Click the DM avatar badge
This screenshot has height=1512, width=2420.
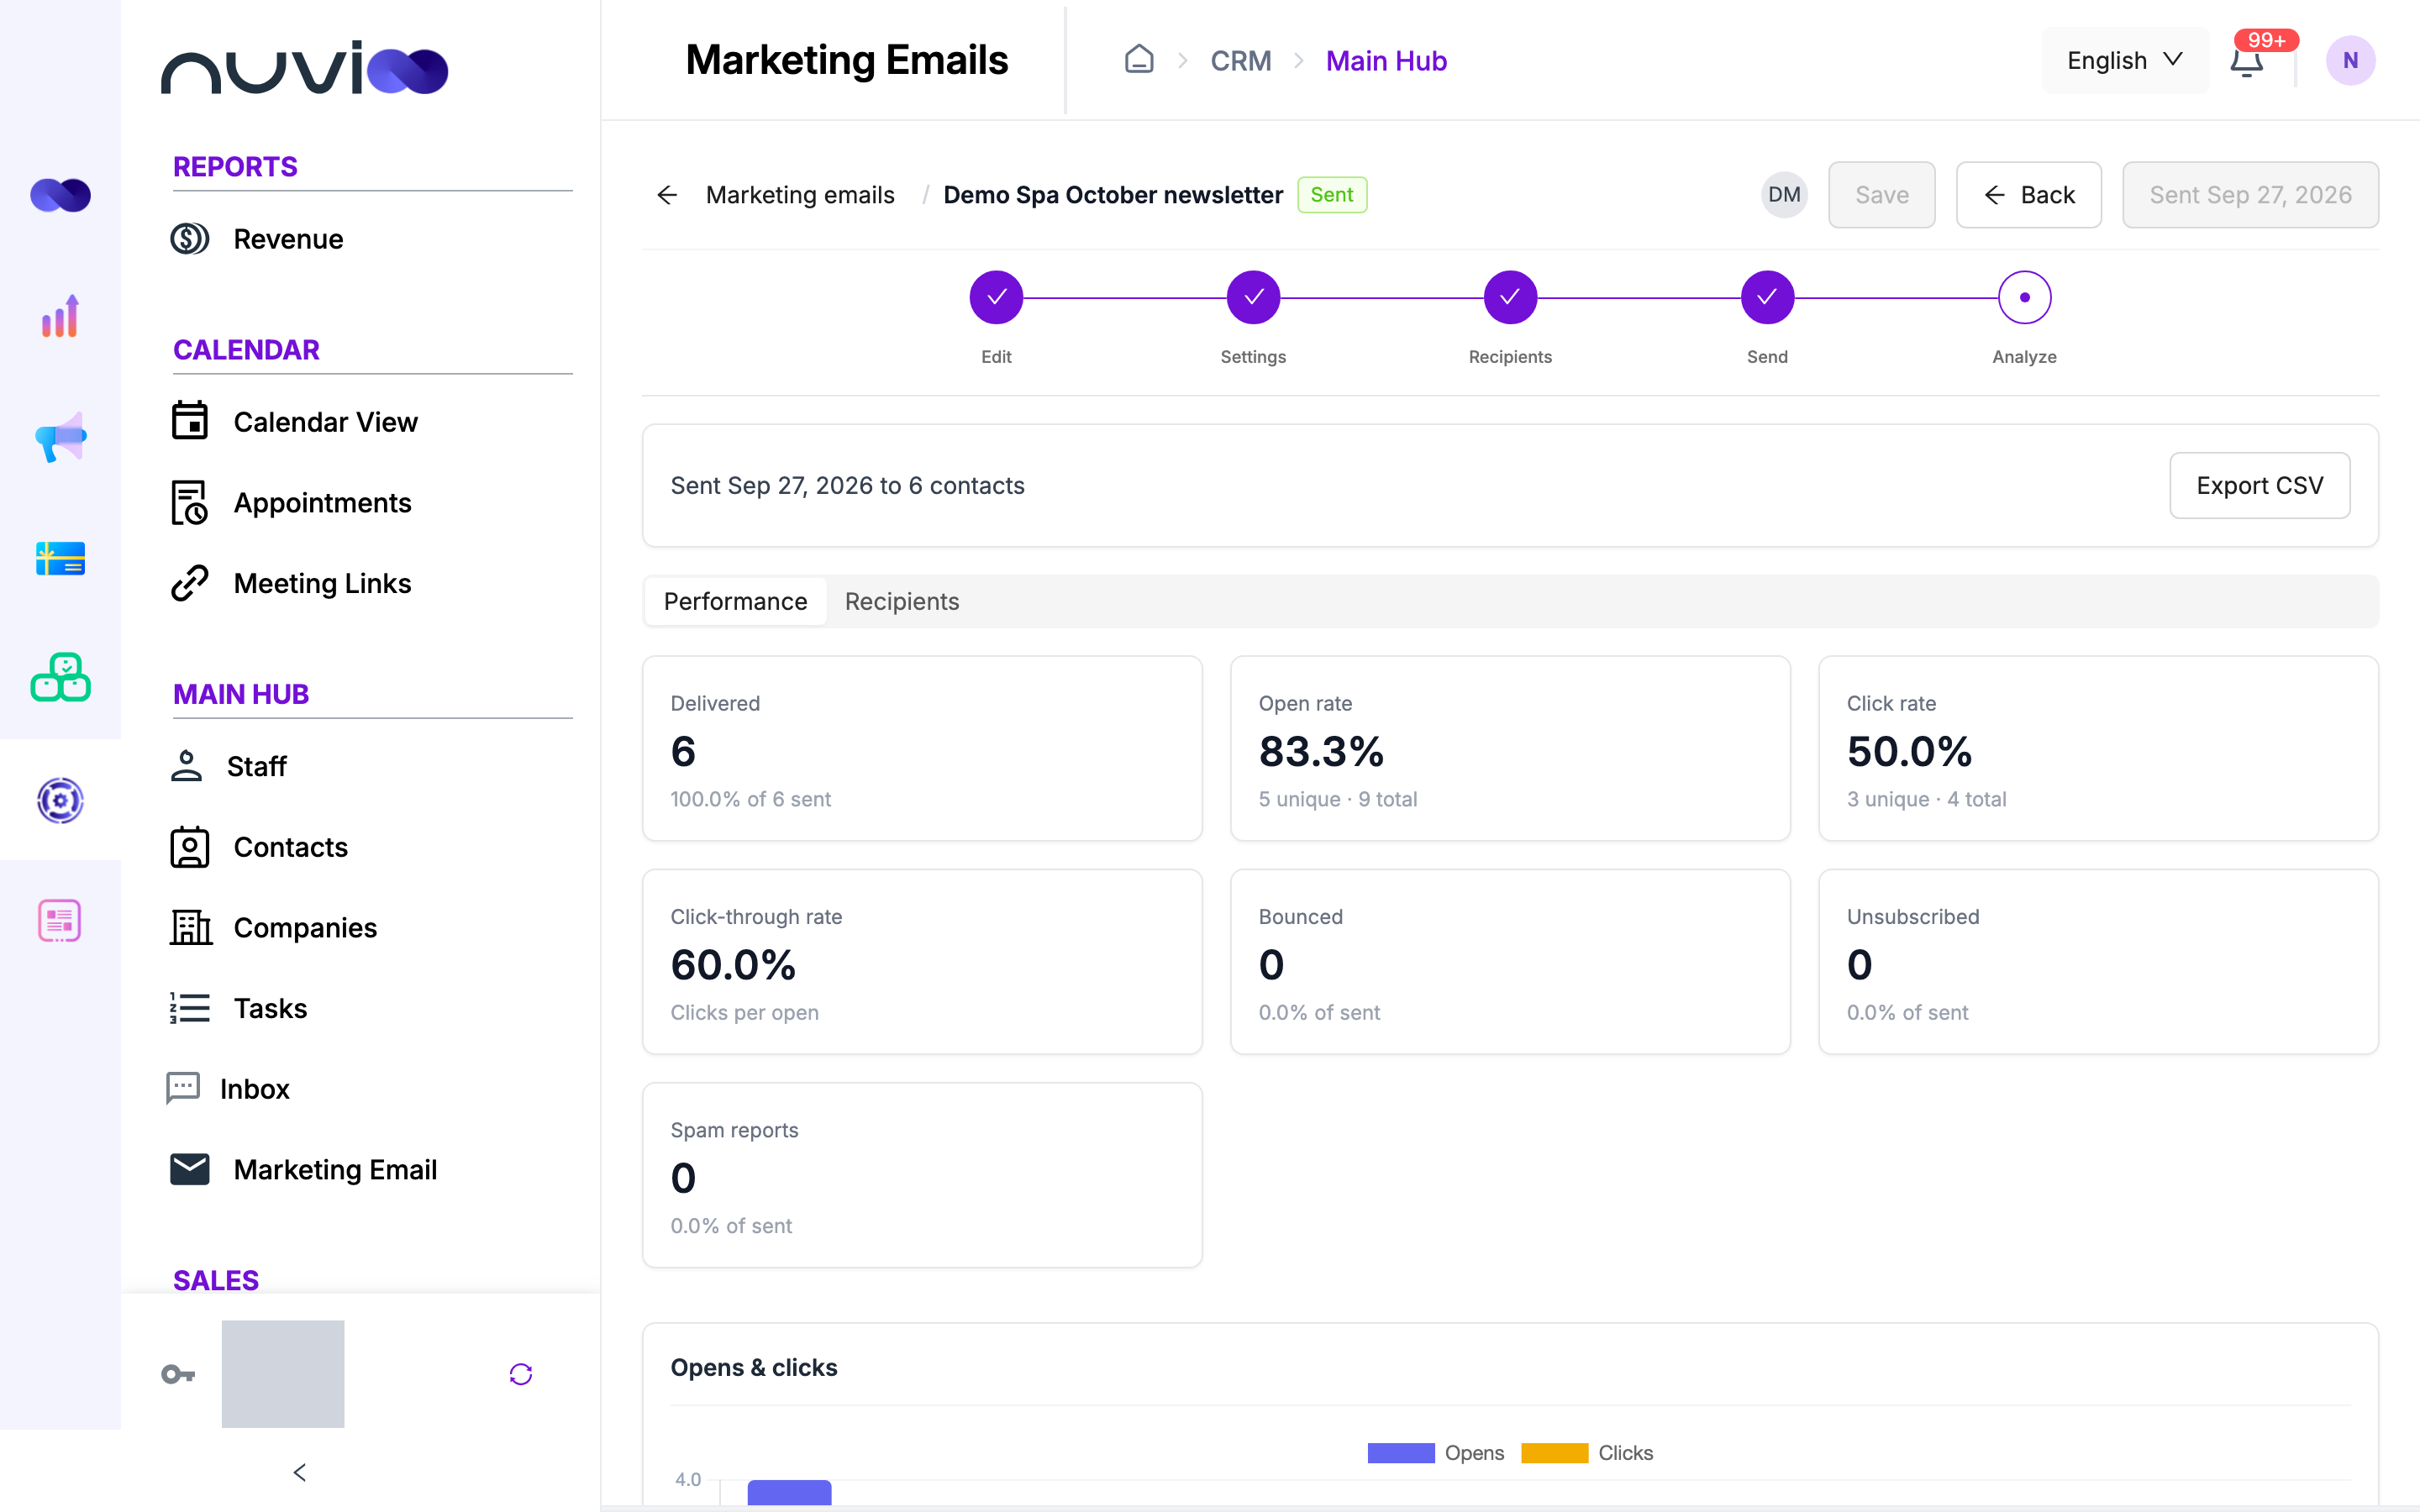coord(1784,195)
